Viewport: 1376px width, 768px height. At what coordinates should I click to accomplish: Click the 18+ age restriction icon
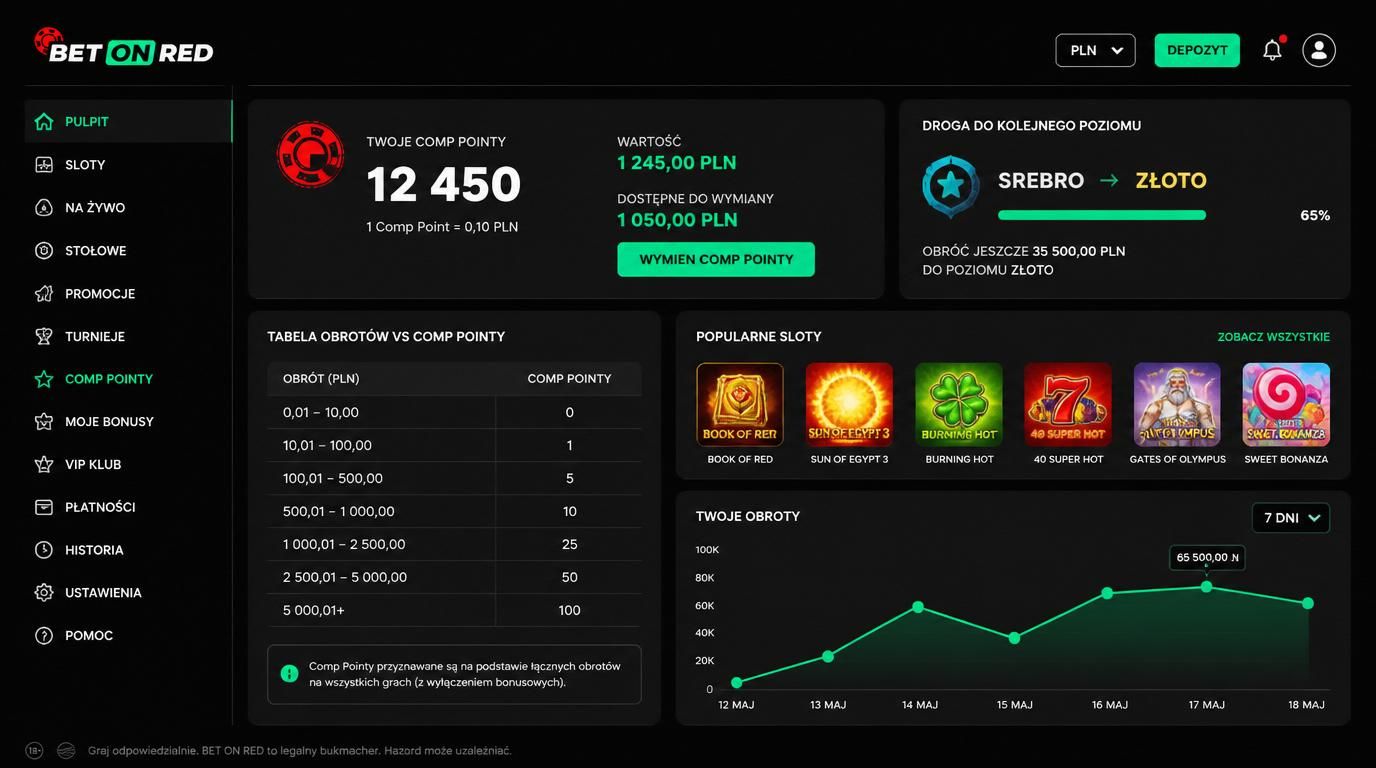[x=35, y=750]
